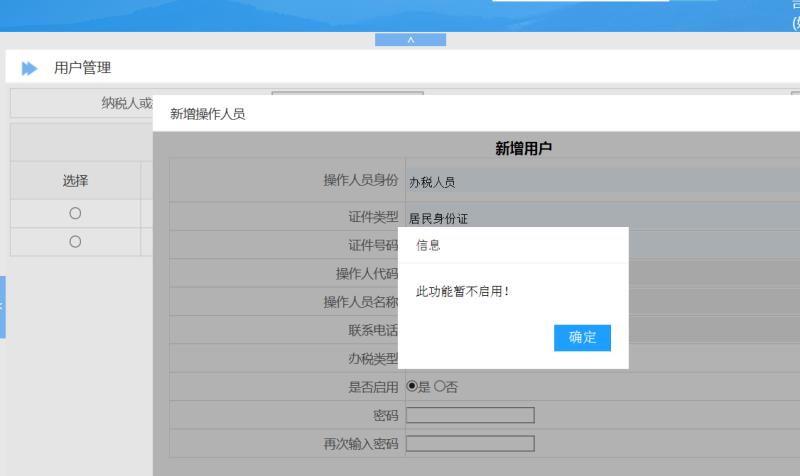Open the 操作人员身份 dropdown showing 办税人员
The width and height of the screenshot is (800, 476).
click(x=600, y=181)
